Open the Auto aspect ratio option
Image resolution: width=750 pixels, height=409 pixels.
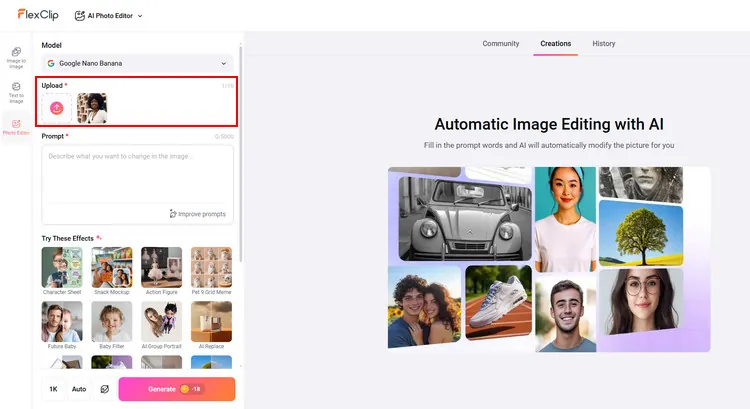click(79, 389)
